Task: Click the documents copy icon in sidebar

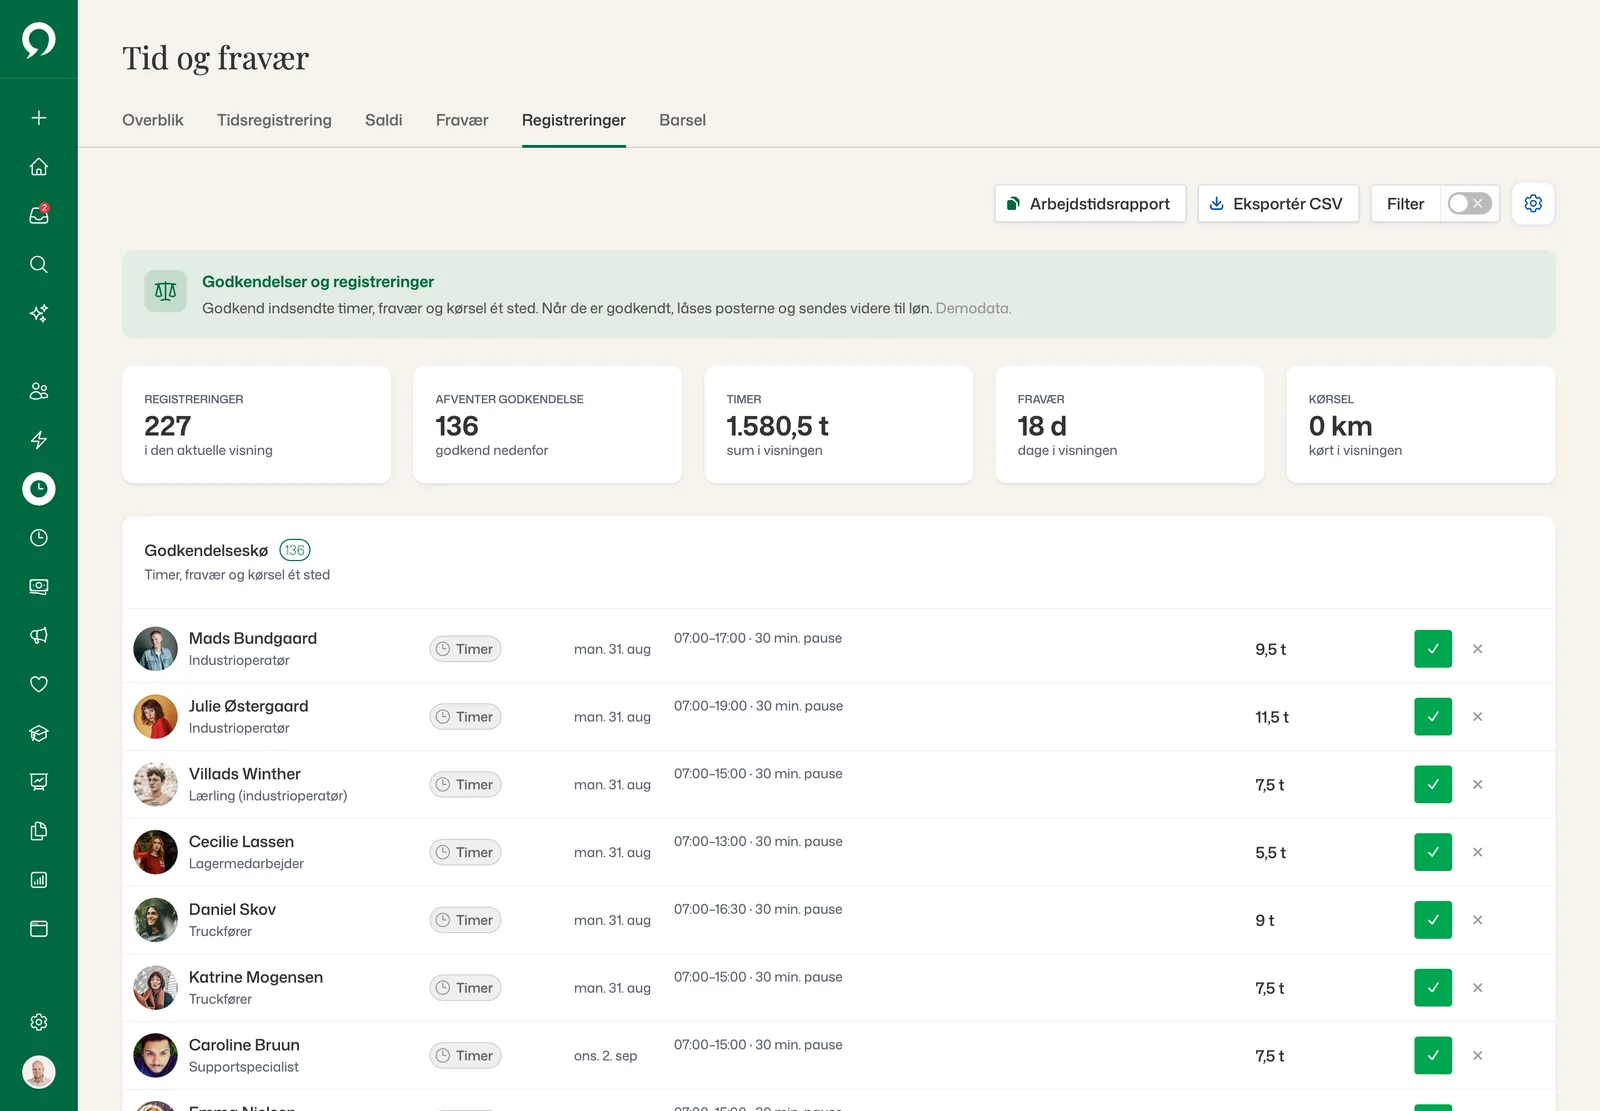Action: 39,831
